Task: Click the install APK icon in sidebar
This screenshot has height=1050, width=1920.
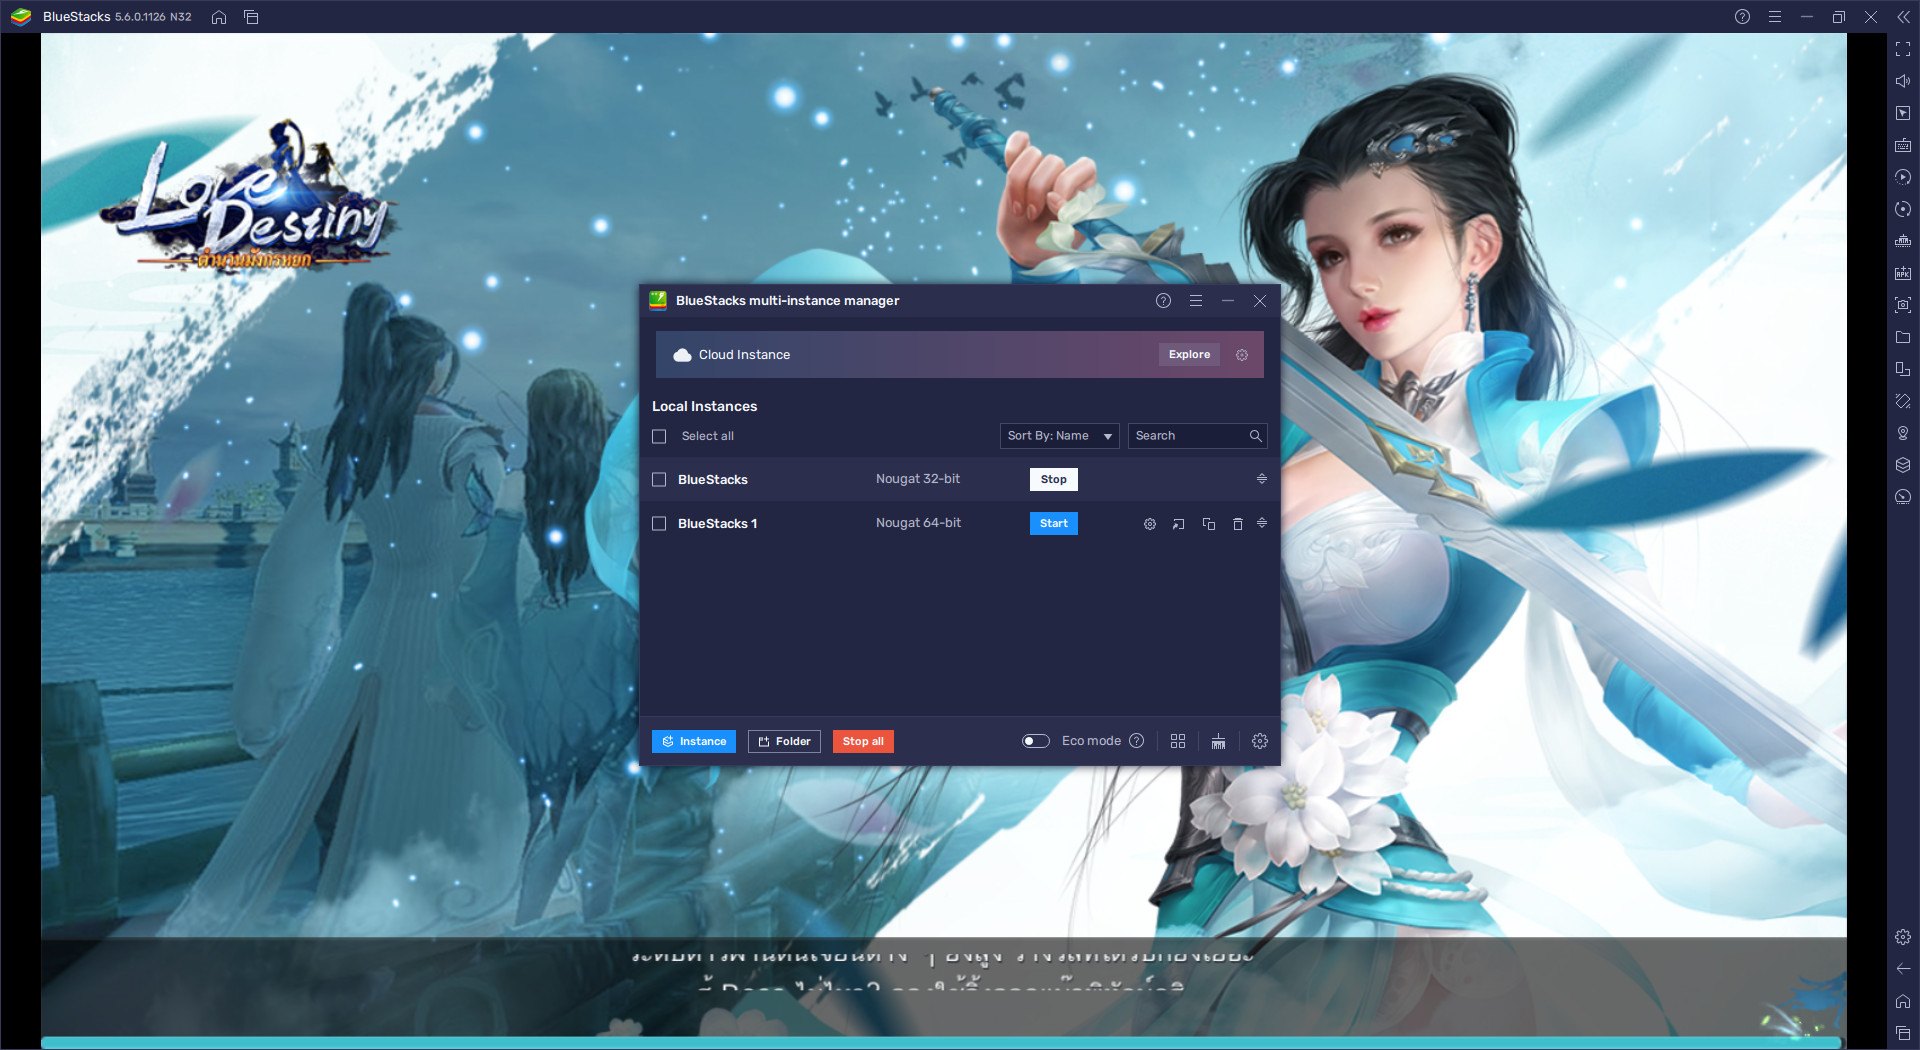Action: point(1902,273)
